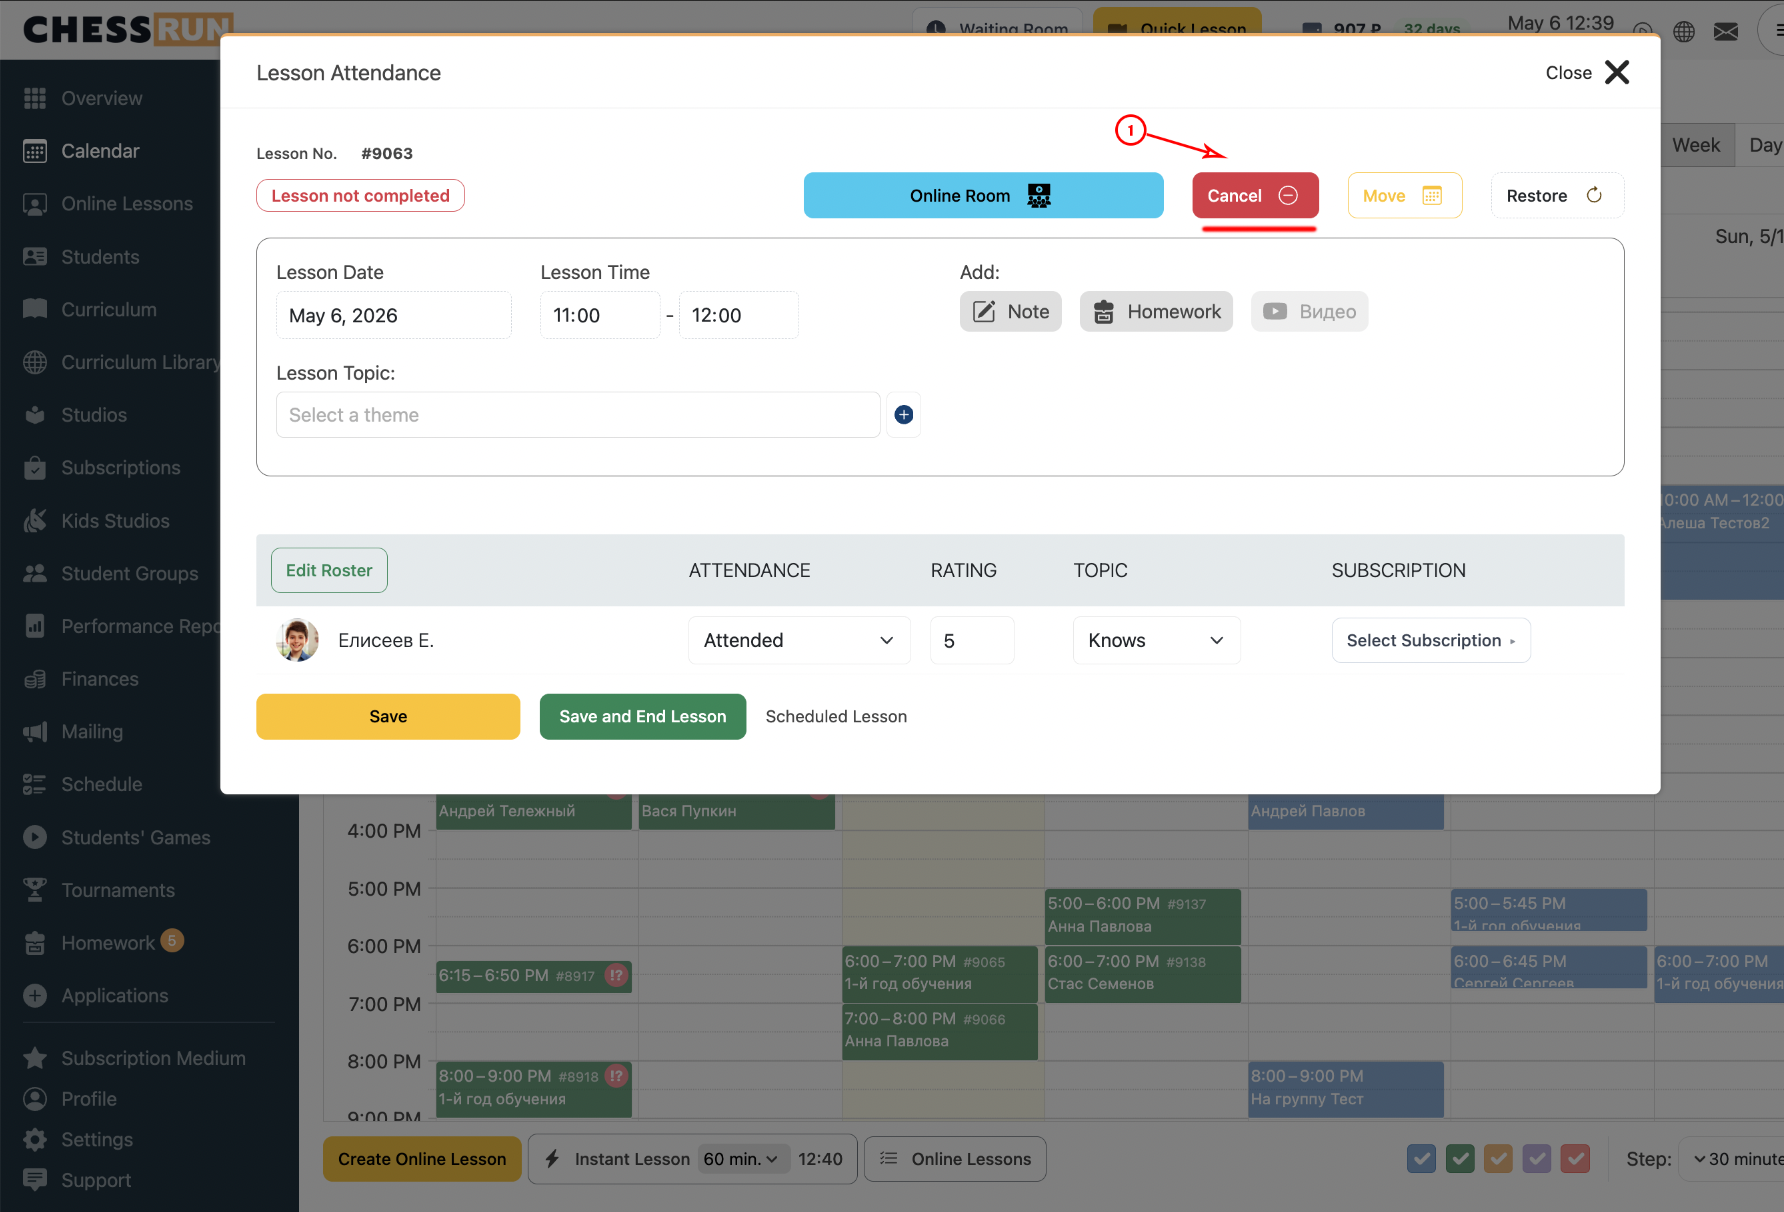Open Tournaments in the sidebar
1784x1212 pixels.
pos(118,890)
